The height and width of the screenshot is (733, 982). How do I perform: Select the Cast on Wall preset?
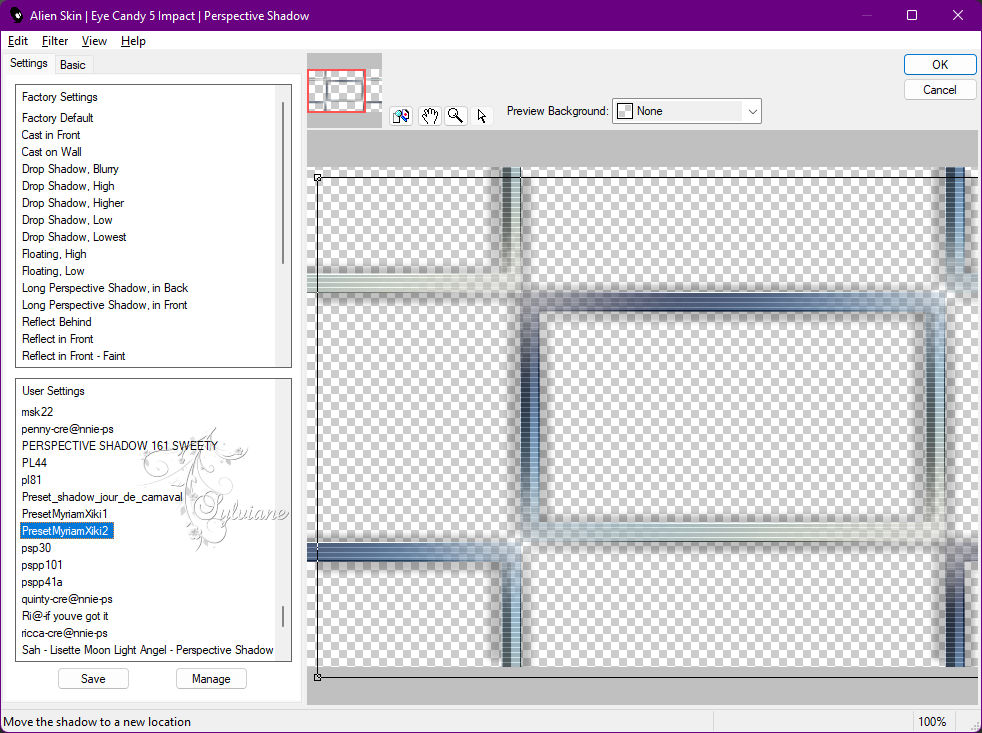pyautogui.click(x=51, y=152)
